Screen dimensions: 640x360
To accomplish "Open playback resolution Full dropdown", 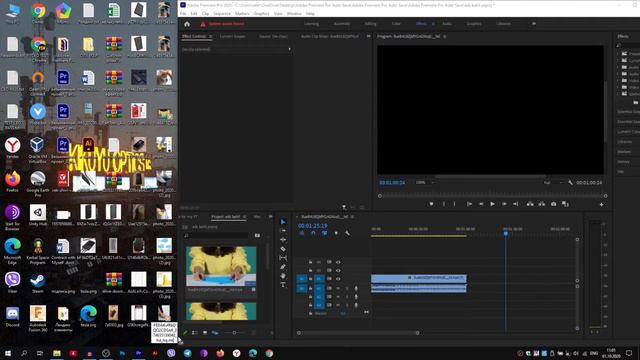I will pos(553,182).
